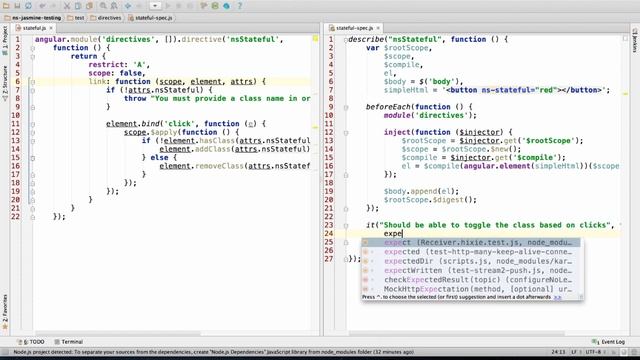640x360 pixels.
Task: Click the ns-jasmine-testing breadcrumb folder
Action: (x=33, y=18)
